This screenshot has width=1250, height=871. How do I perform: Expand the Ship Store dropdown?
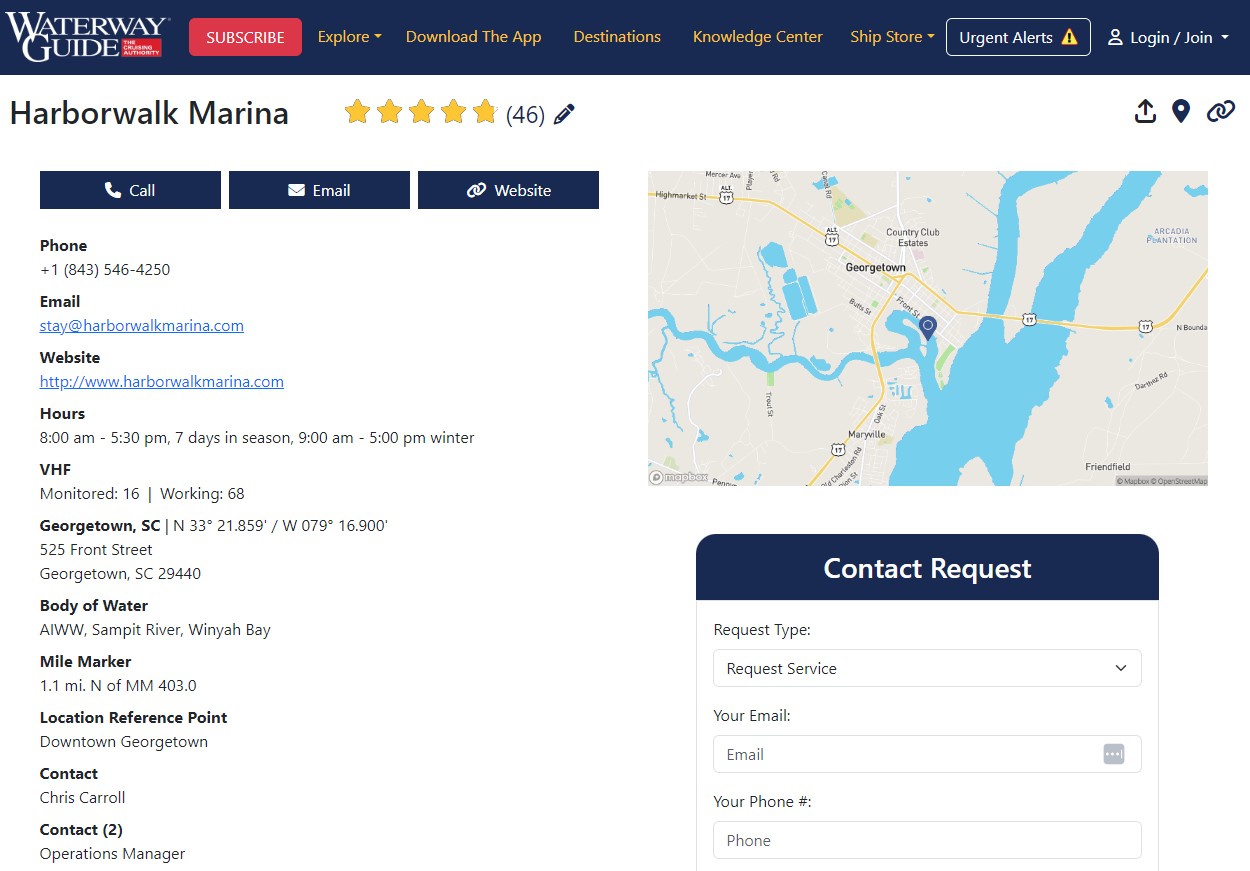click(892, 37)
